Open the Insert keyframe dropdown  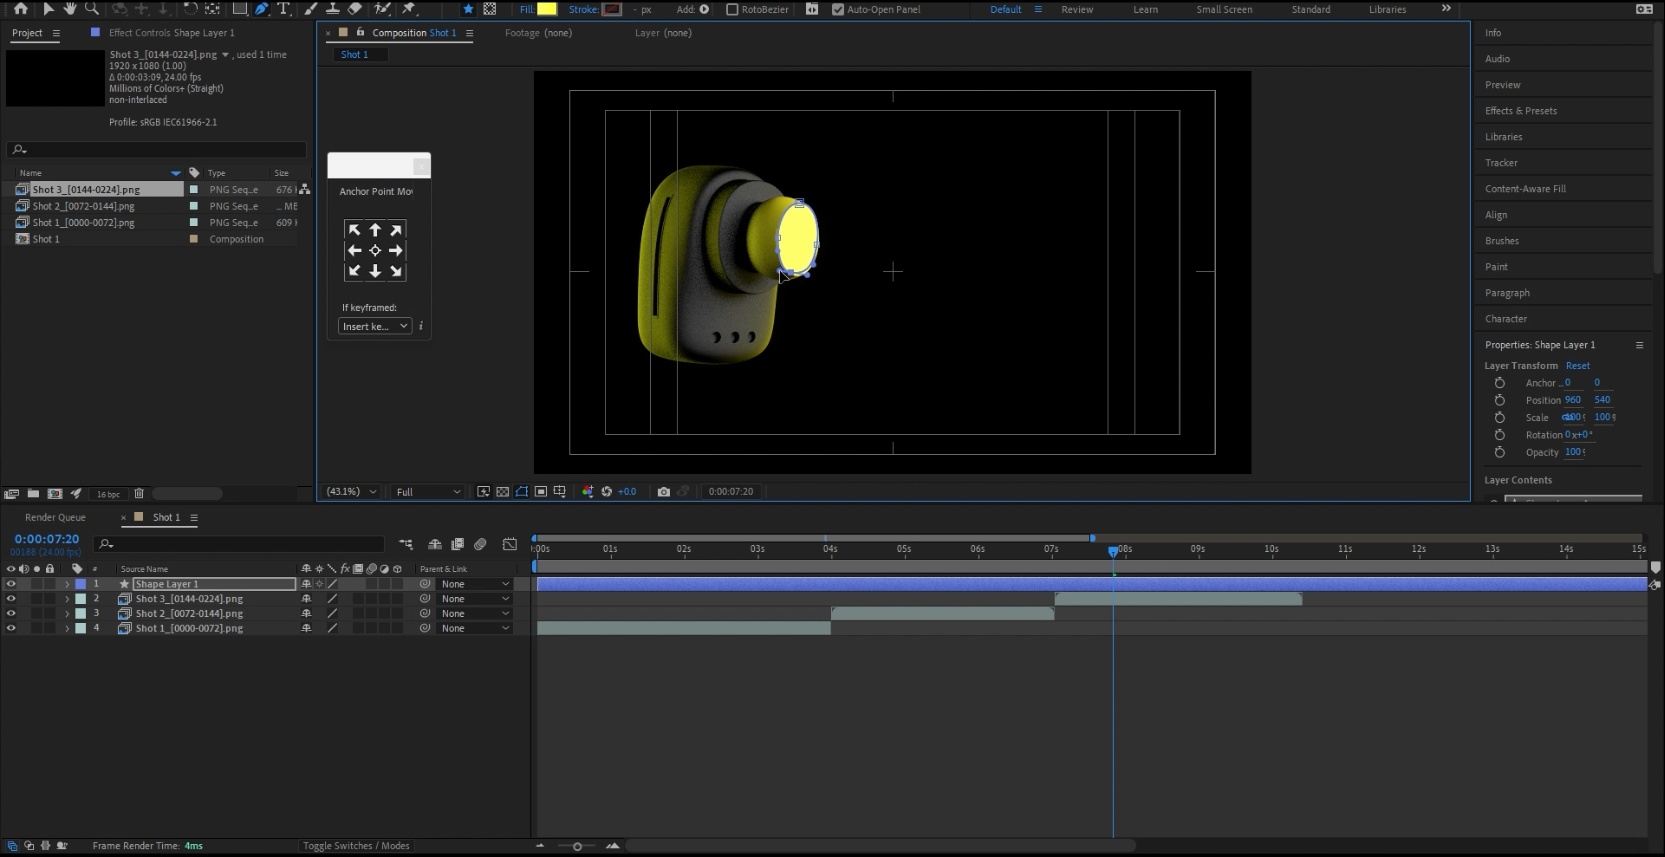coord(375,326)
